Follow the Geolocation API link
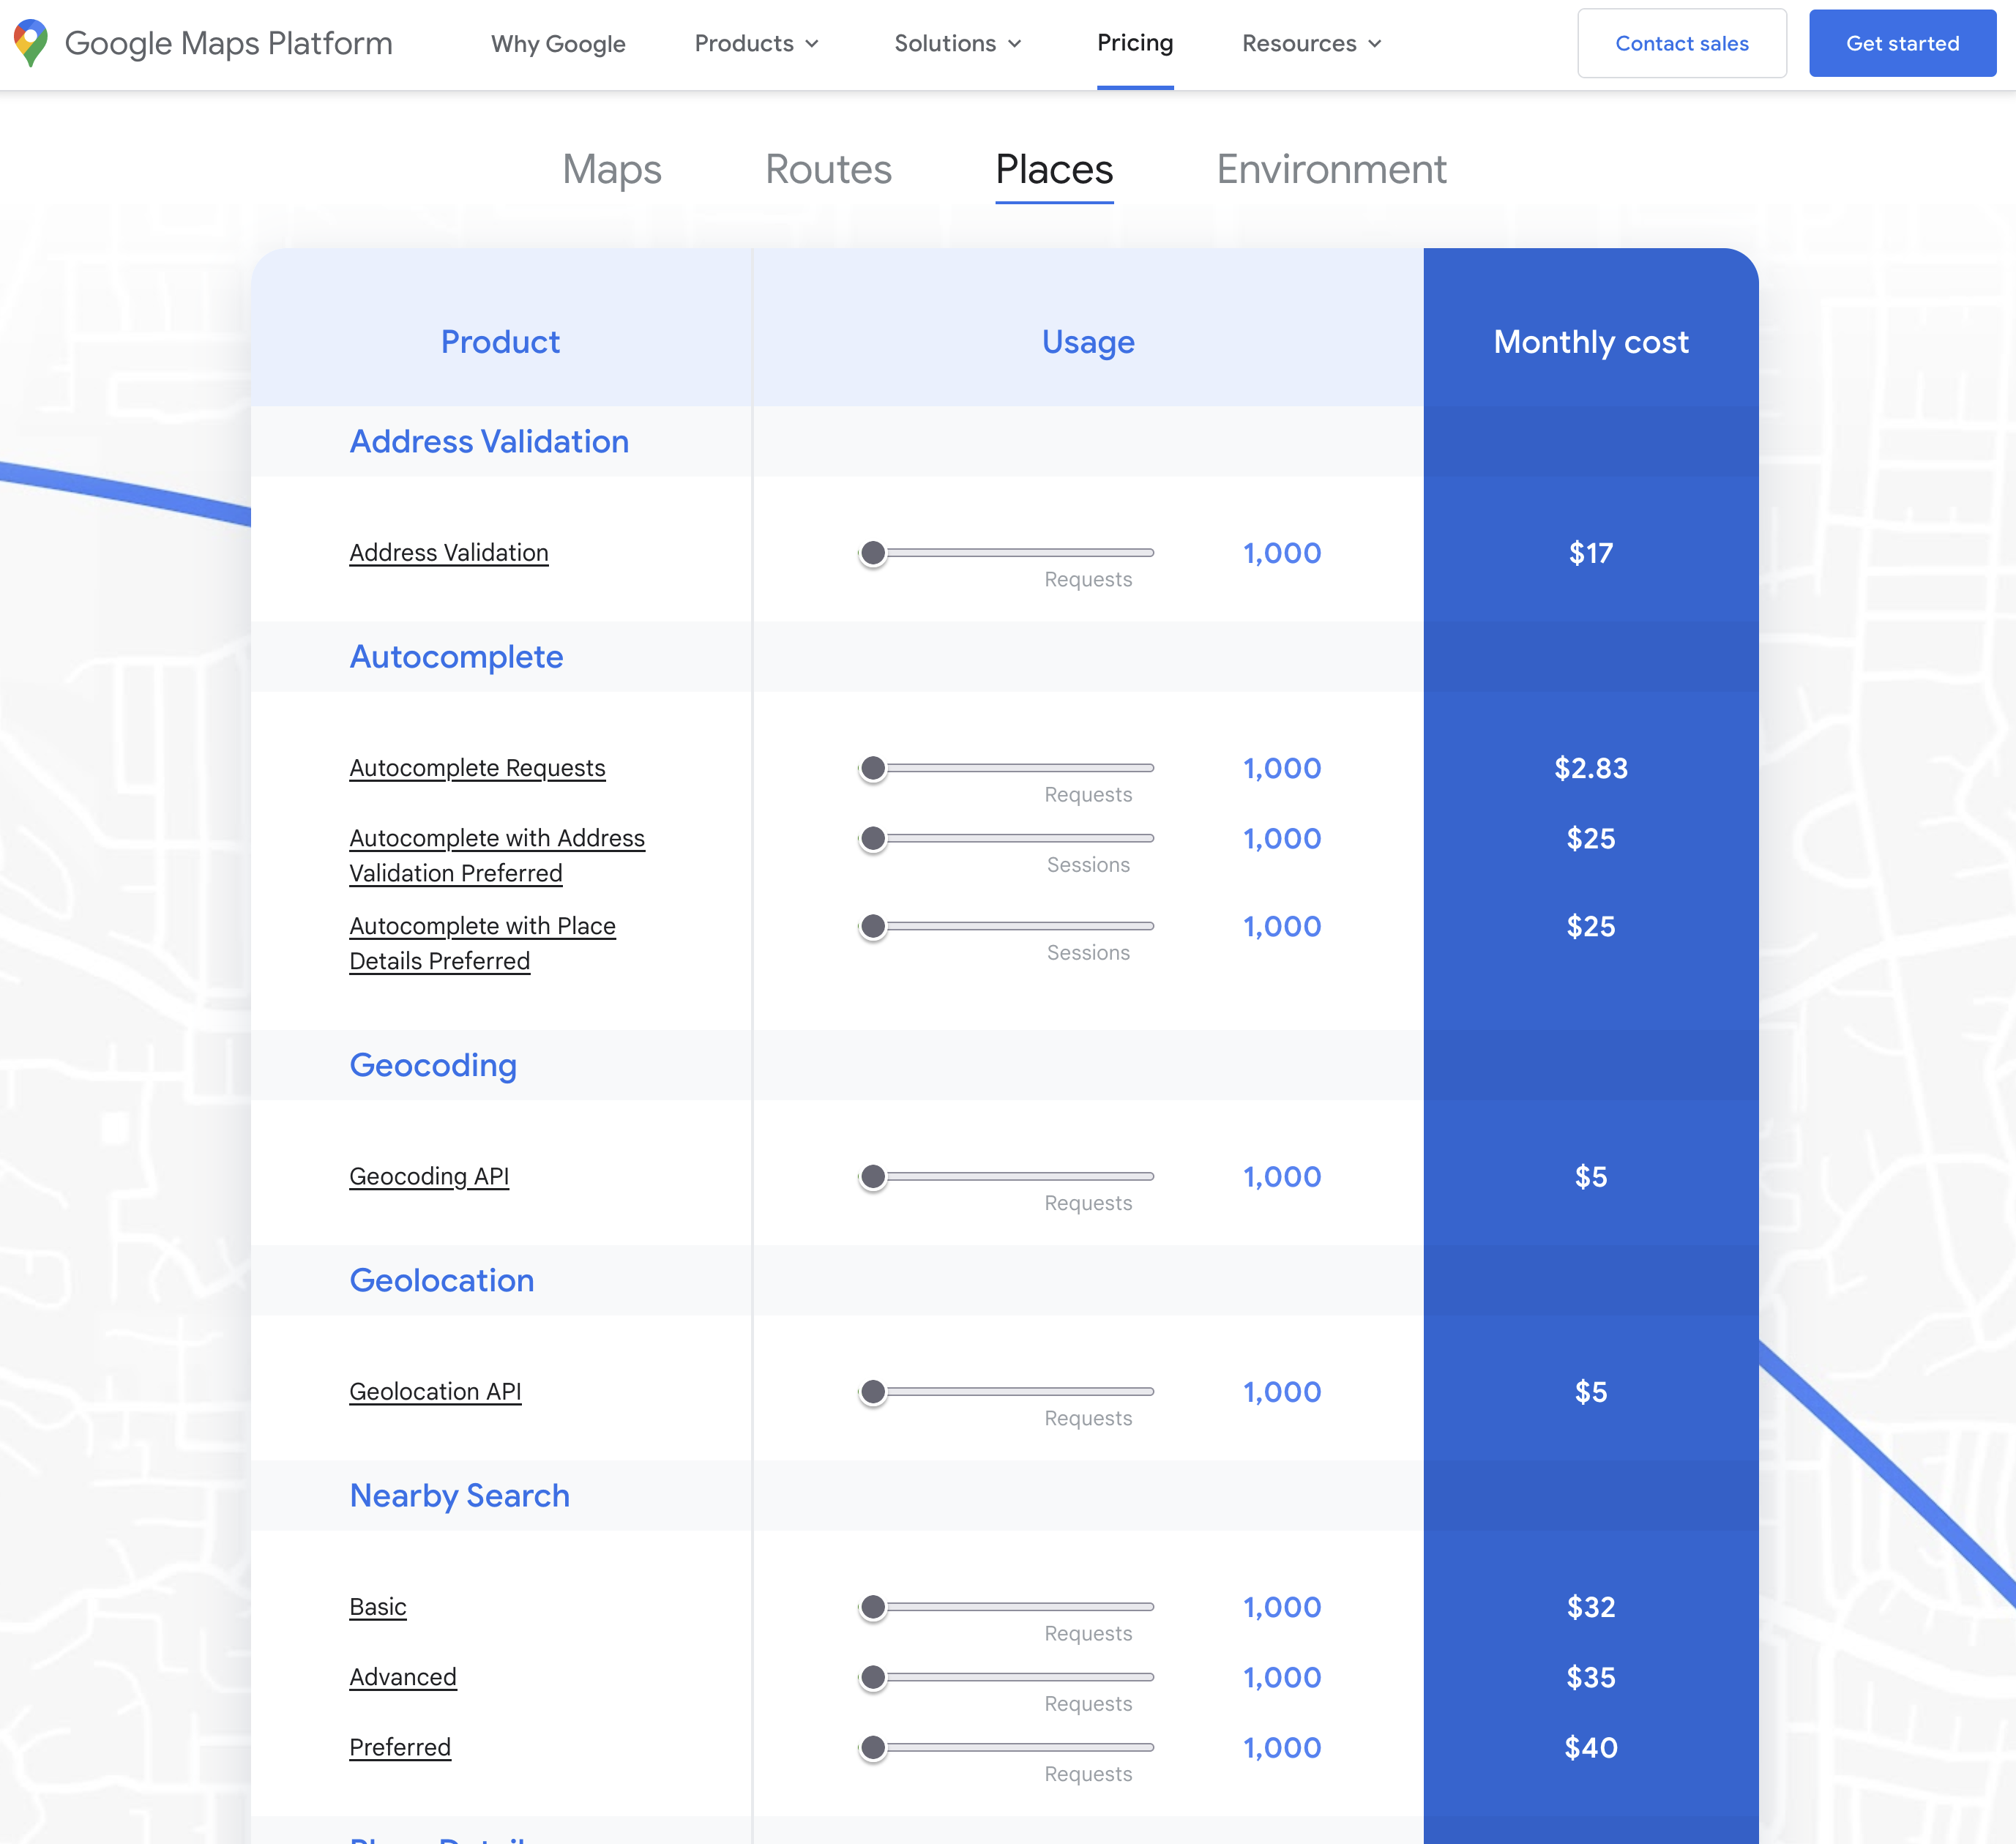Screen dimensions: 2016x1844 click(x=435, y=1392)
